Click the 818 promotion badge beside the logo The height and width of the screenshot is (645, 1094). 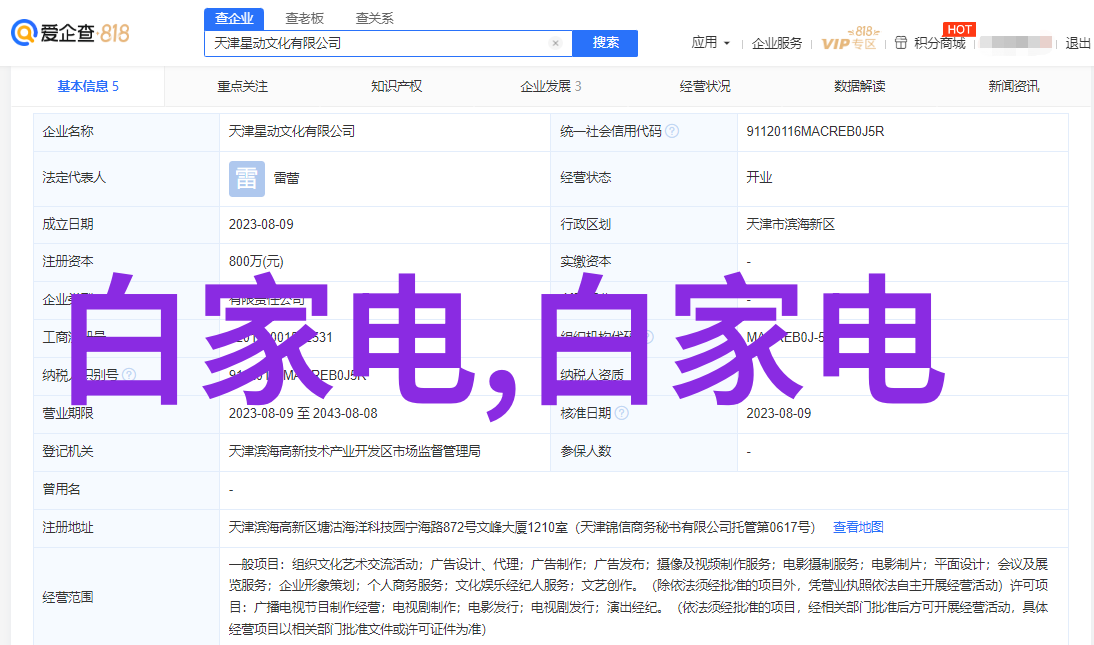(114, 33)
